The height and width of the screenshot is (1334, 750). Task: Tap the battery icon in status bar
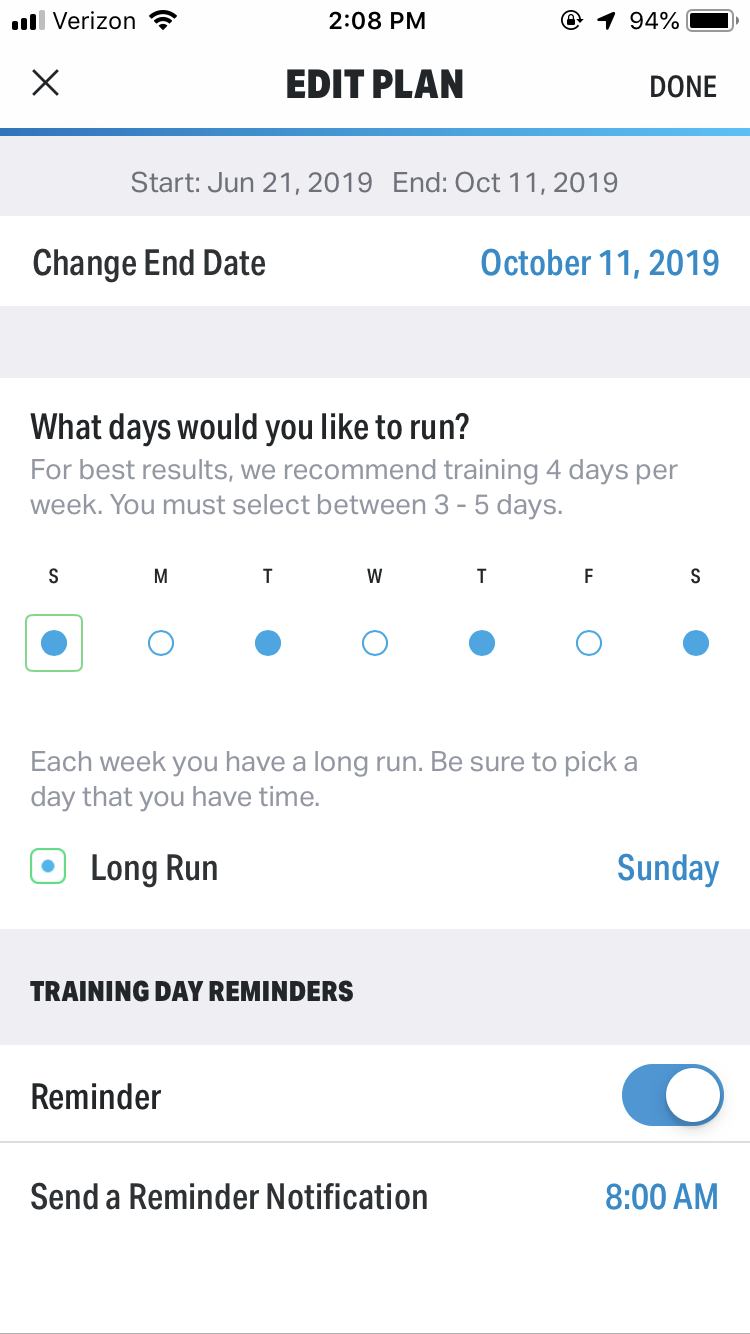coord(713,21)
